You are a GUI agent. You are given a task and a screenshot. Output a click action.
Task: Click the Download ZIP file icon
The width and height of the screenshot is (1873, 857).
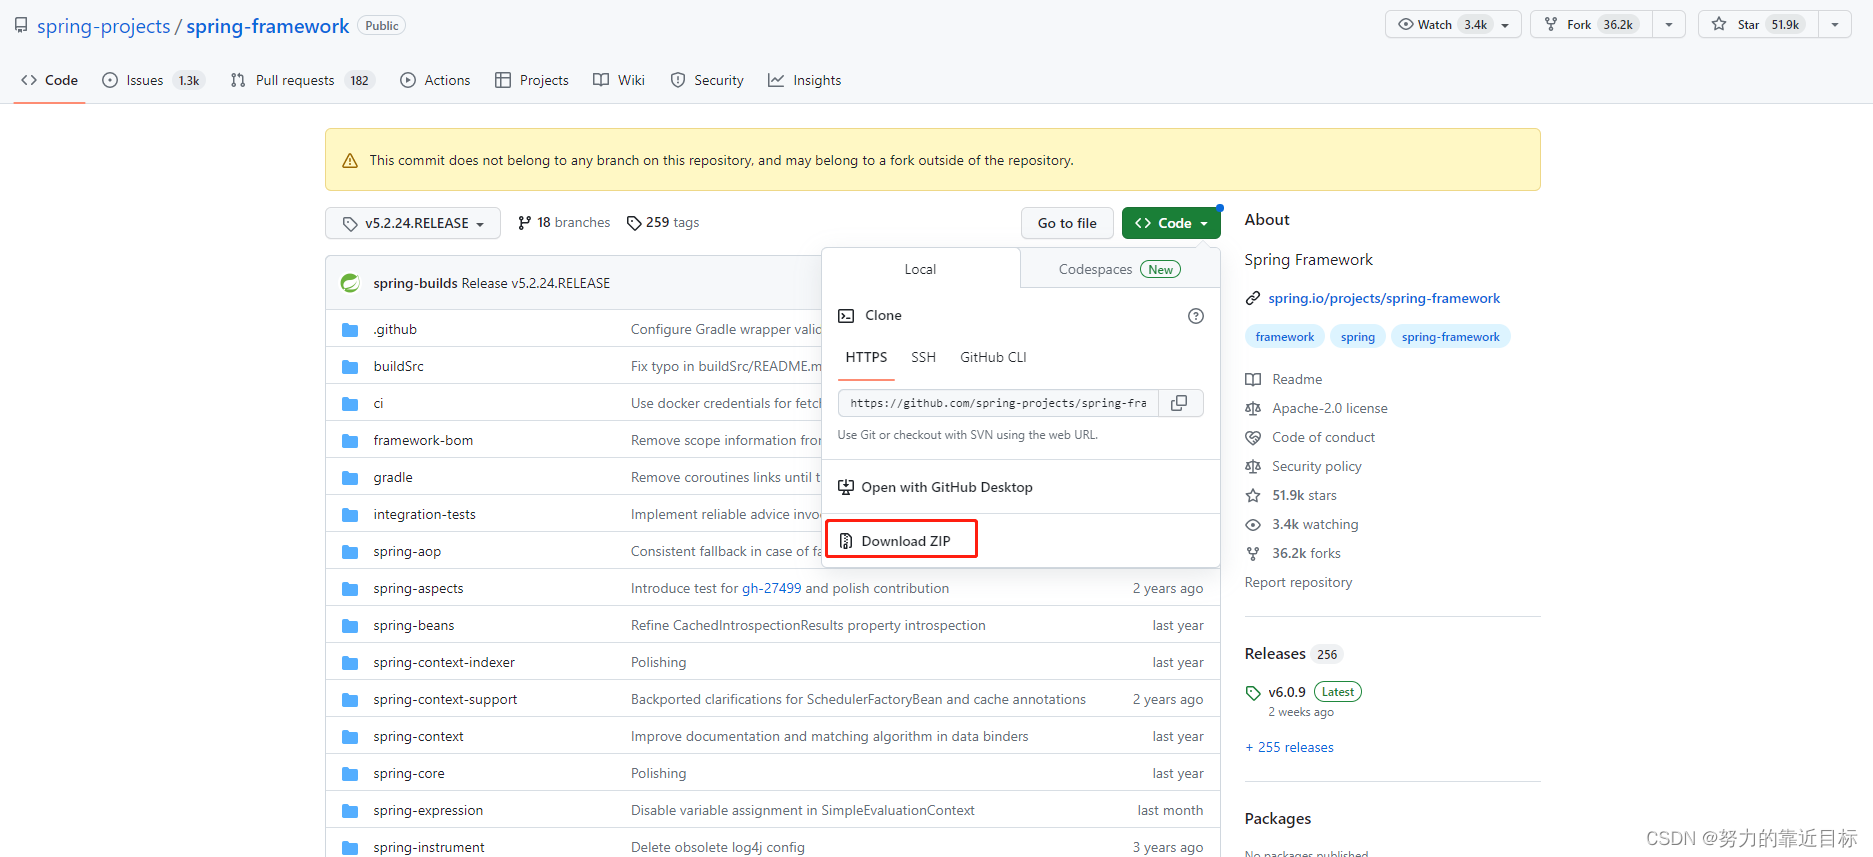click(x=846, y=541)
